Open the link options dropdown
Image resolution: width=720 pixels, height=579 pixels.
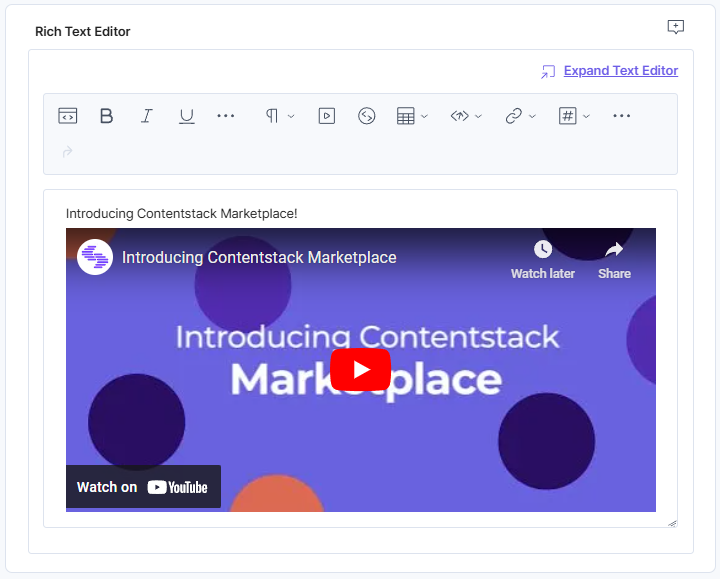pyautogui.click(x=520, y=116)
